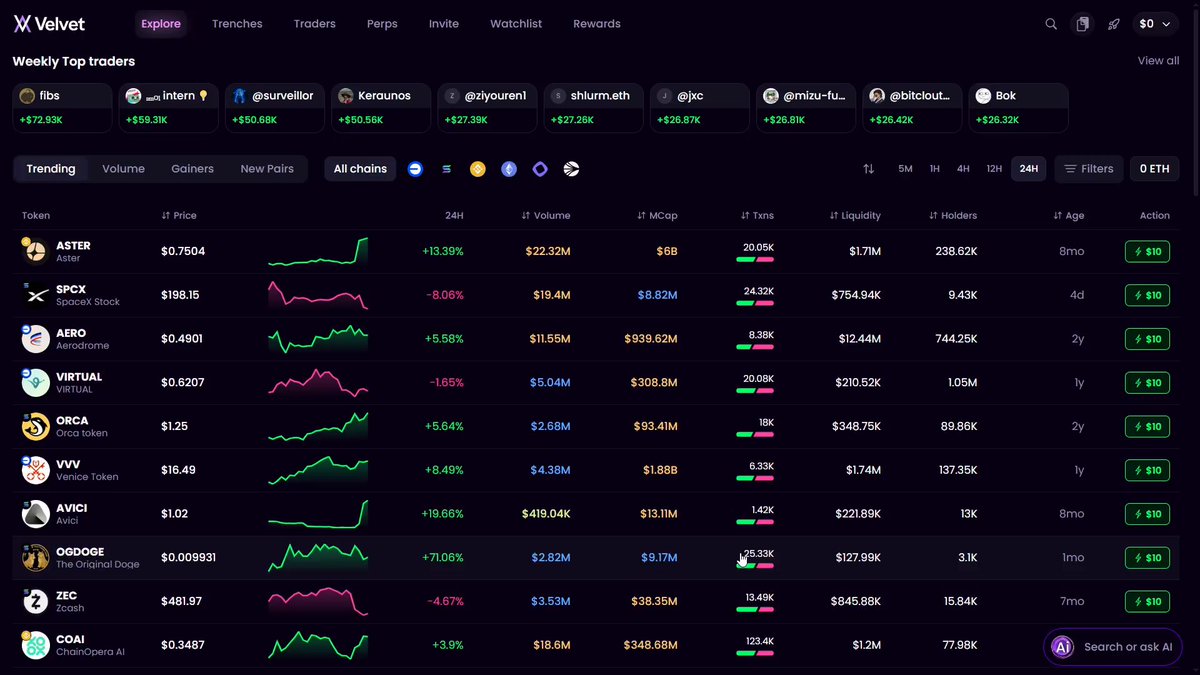Click the VVV Venice Token logo

coord(36,470)
